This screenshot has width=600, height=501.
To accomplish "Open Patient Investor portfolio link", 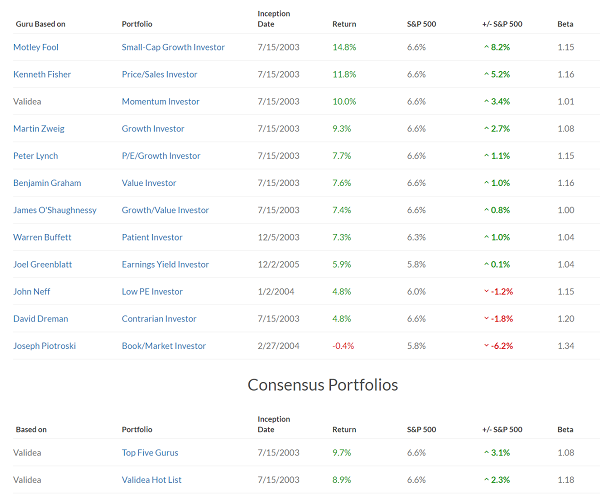I will [152, 237].
